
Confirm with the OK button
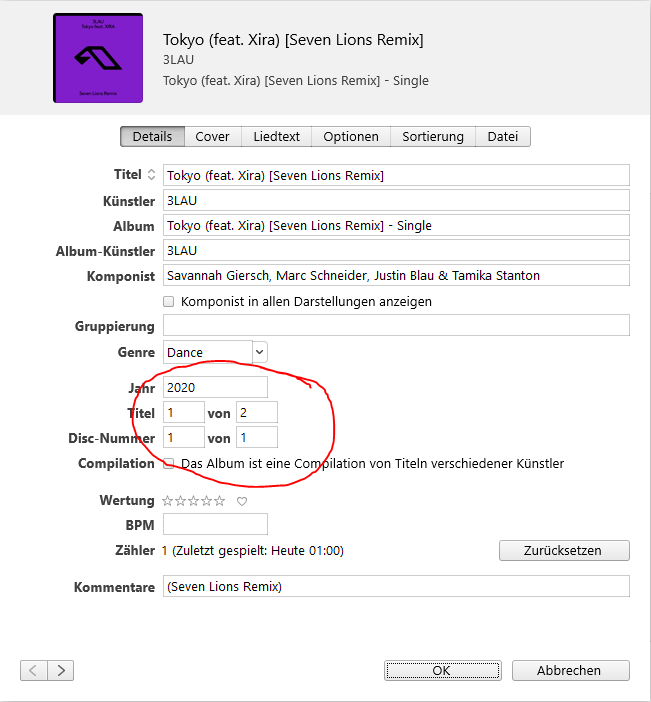coord(443,671)
